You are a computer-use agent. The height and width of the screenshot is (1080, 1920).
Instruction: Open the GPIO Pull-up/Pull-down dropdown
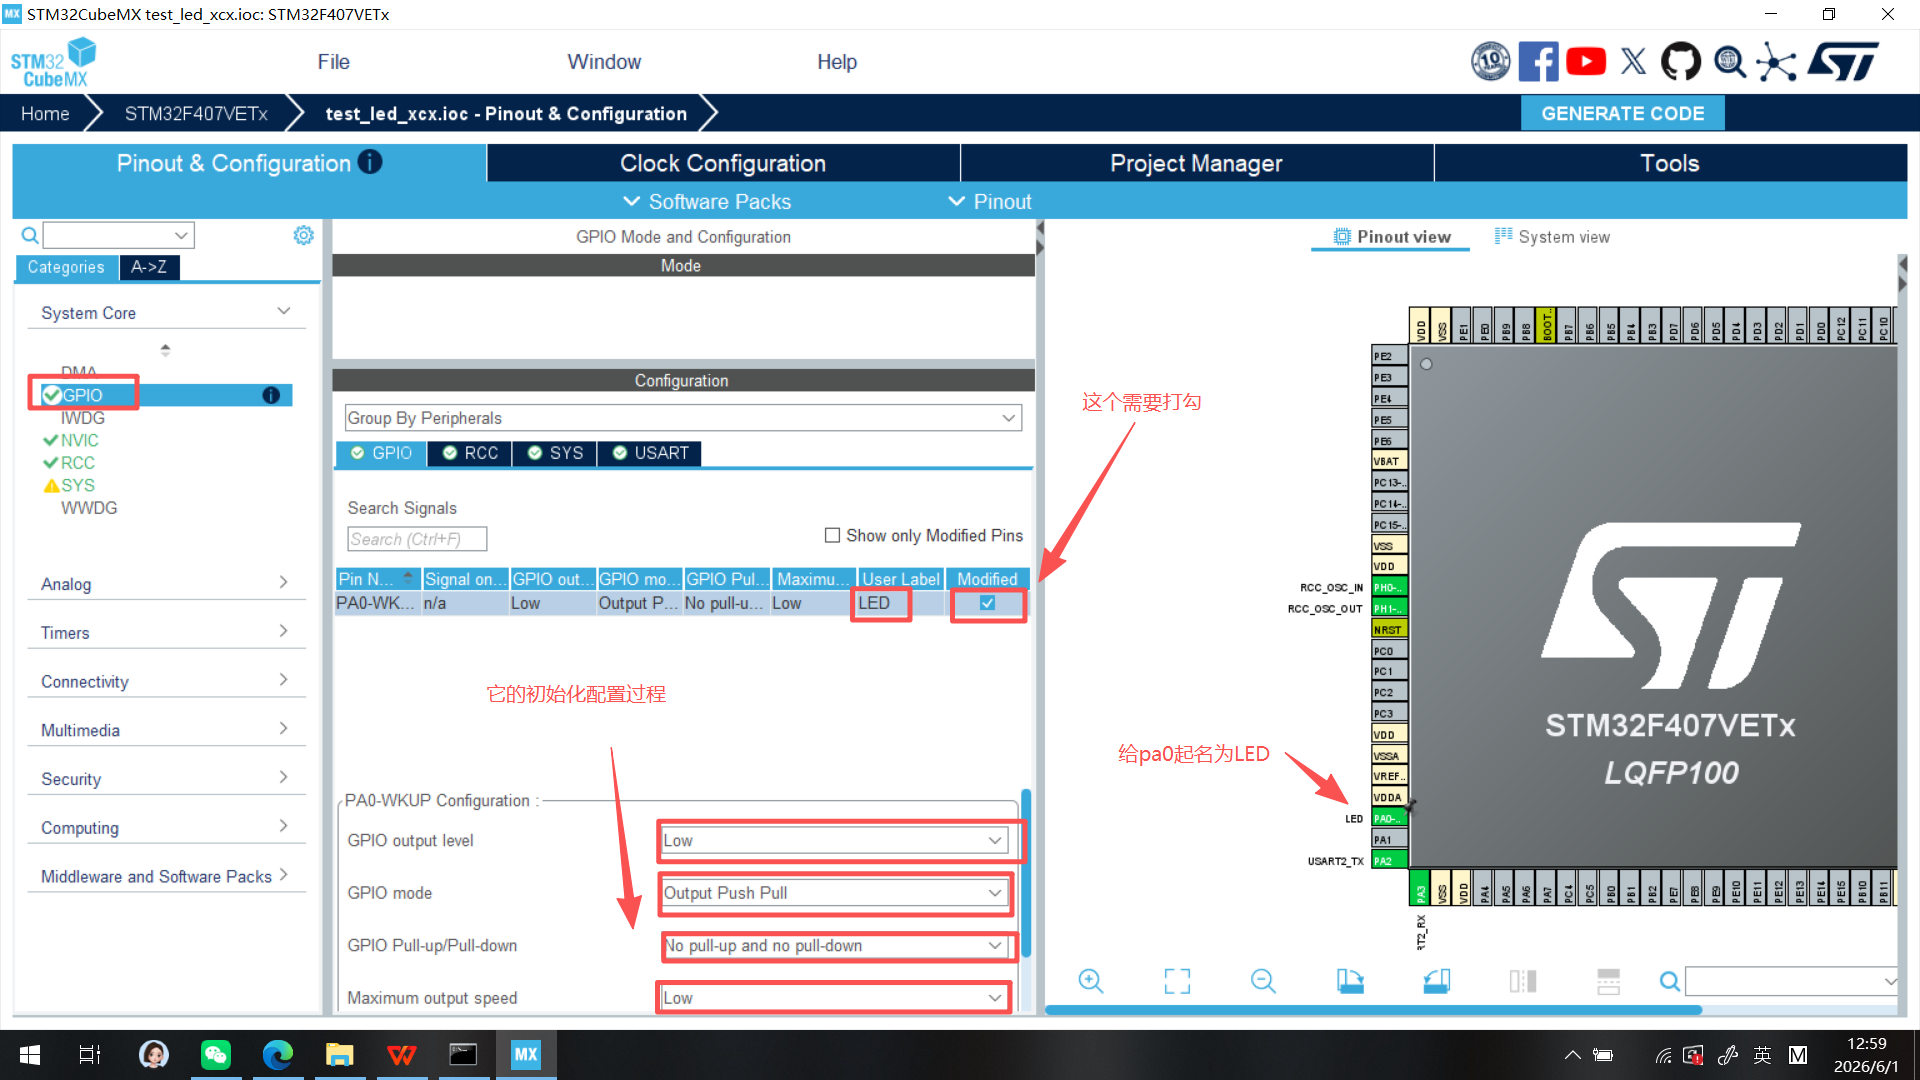834,945
